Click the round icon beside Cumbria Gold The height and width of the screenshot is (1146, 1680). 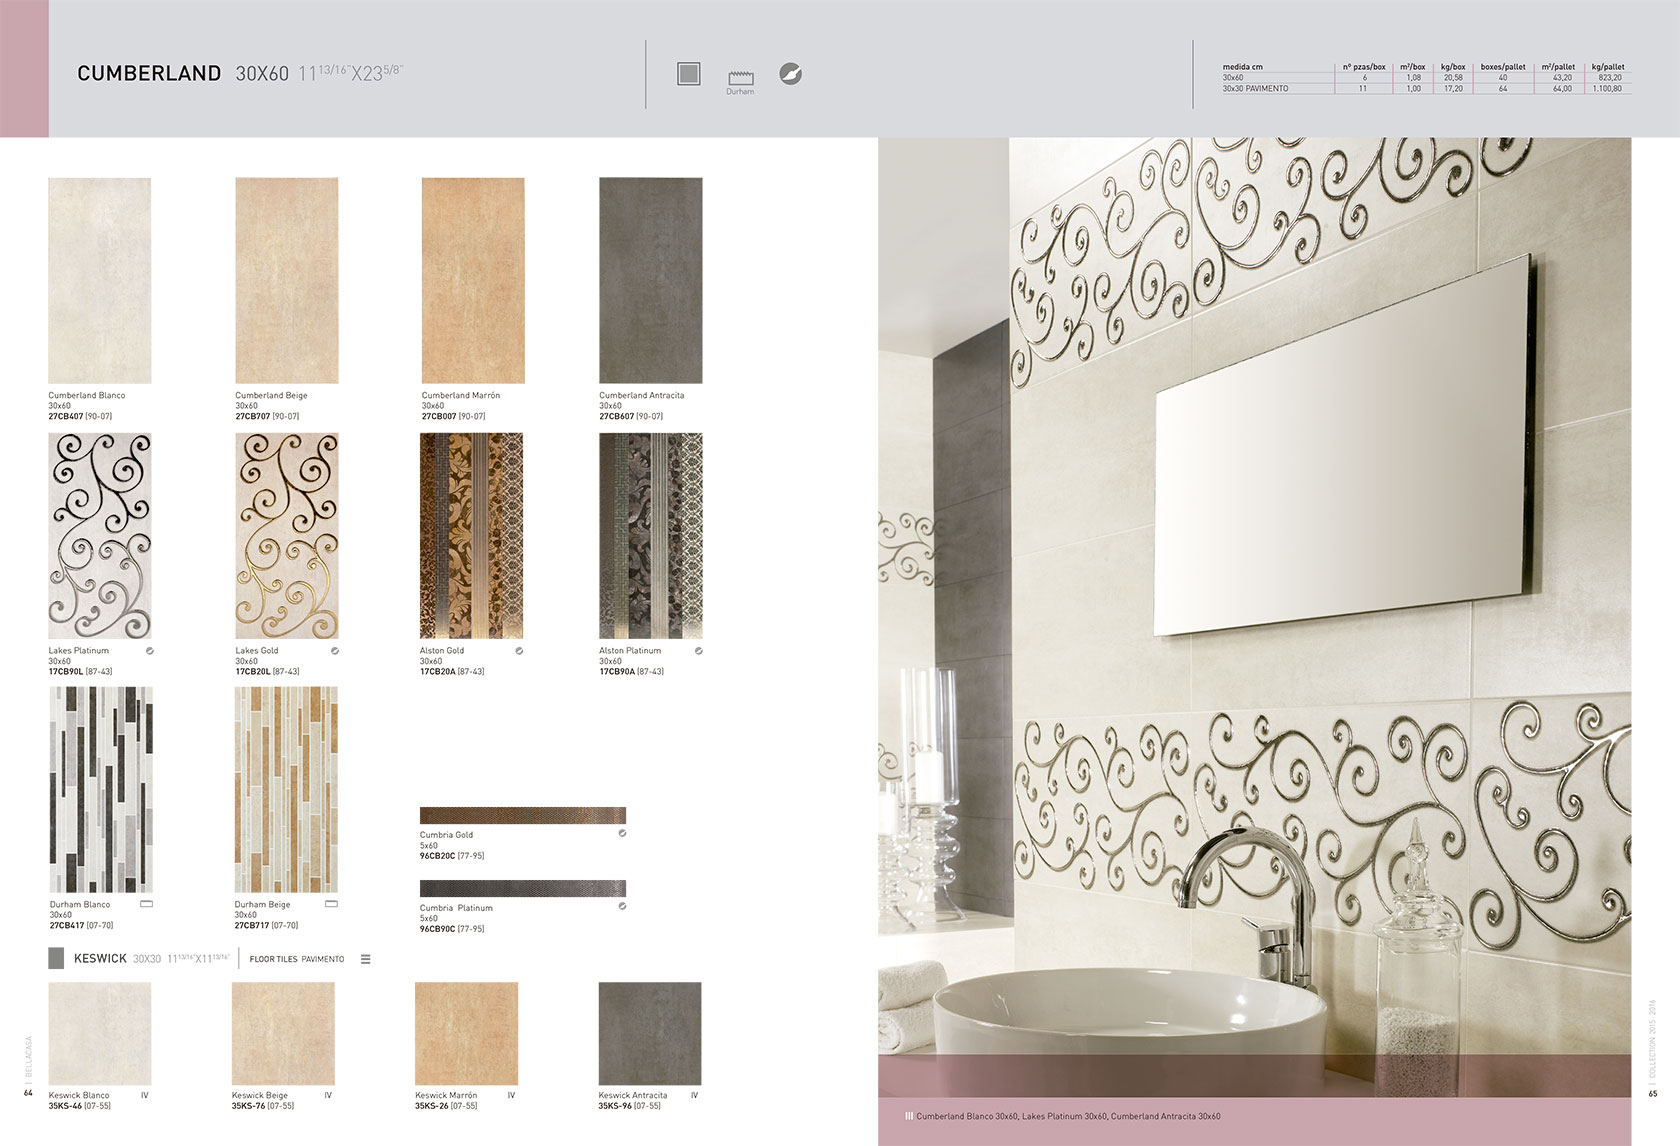pyautogui.click(x=622, y=833)
